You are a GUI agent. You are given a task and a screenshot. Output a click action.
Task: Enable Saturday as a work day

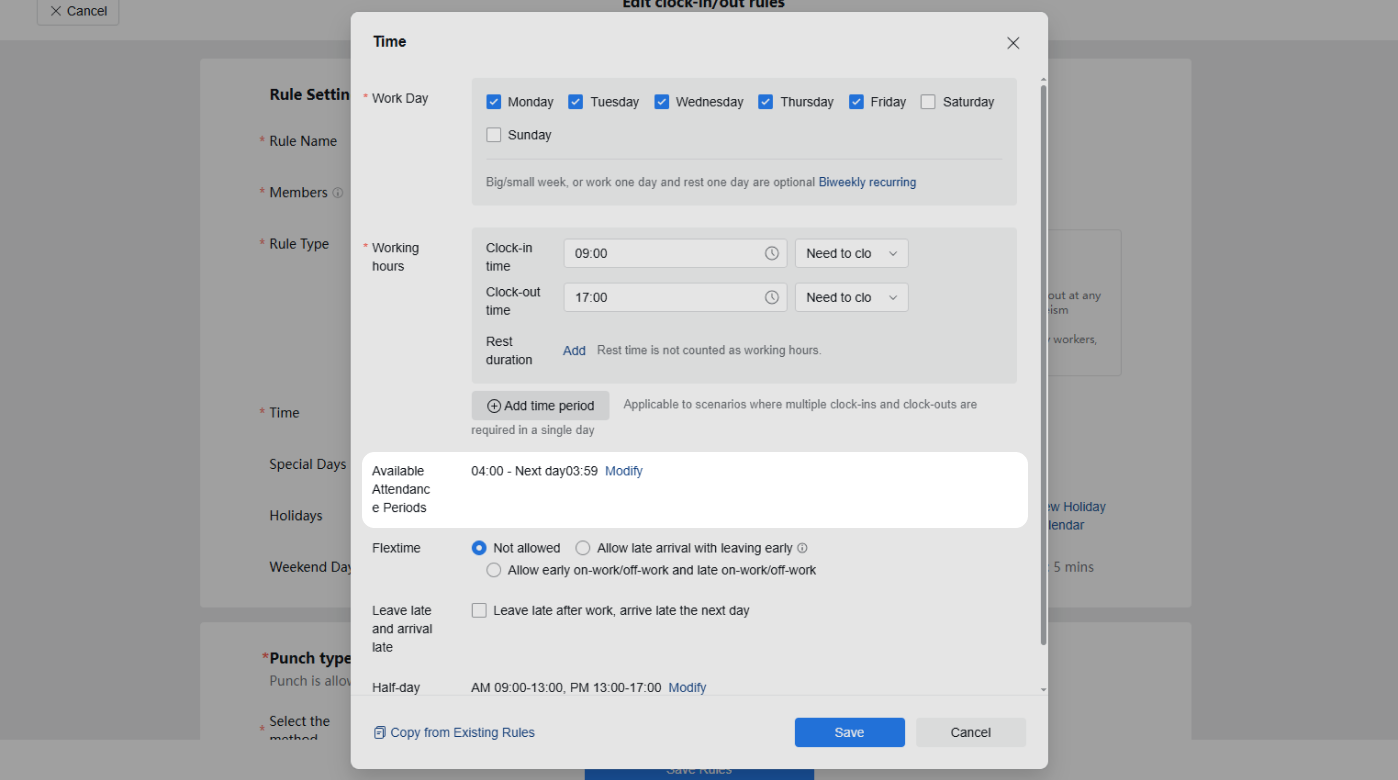click(928, 102)
